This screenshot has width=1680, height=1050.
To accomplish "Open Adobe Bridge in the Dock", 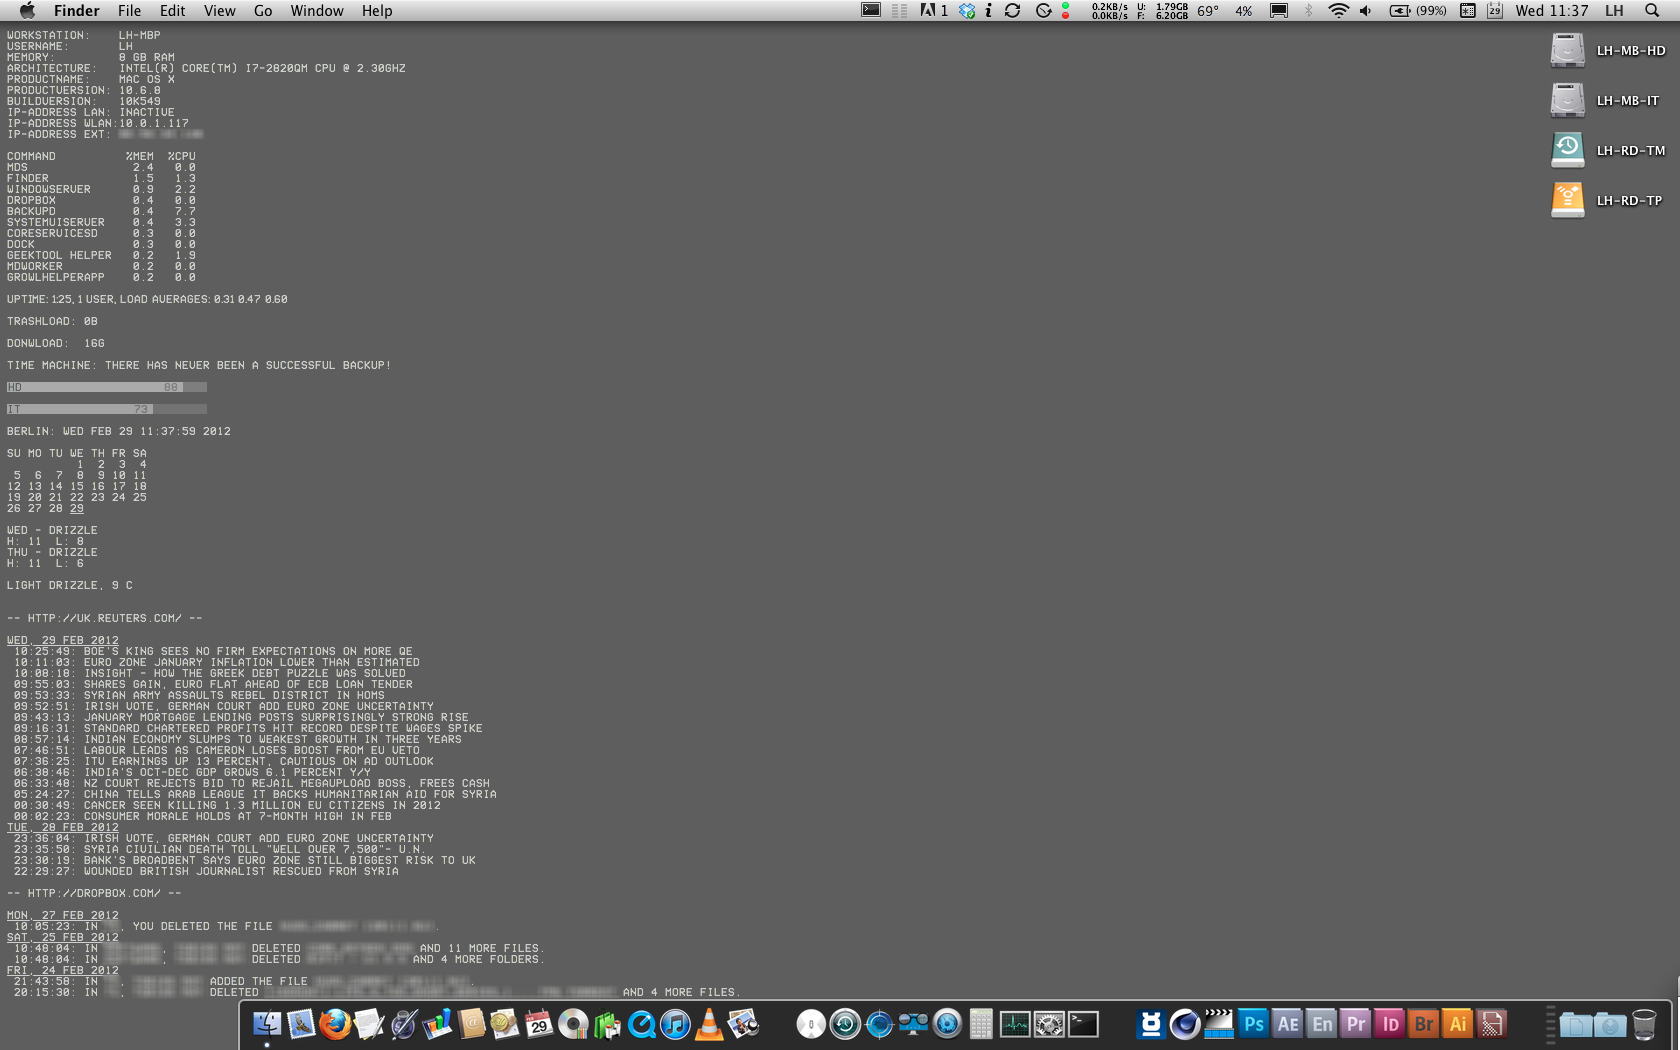I will pos(1423,1024).
